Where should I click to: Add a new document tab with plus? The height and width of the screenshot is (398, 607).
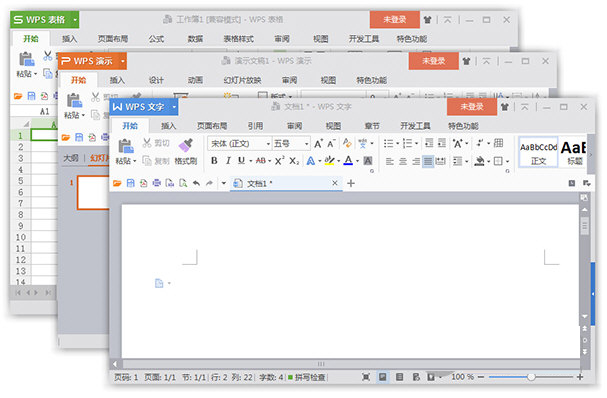[x=351, y=183]
